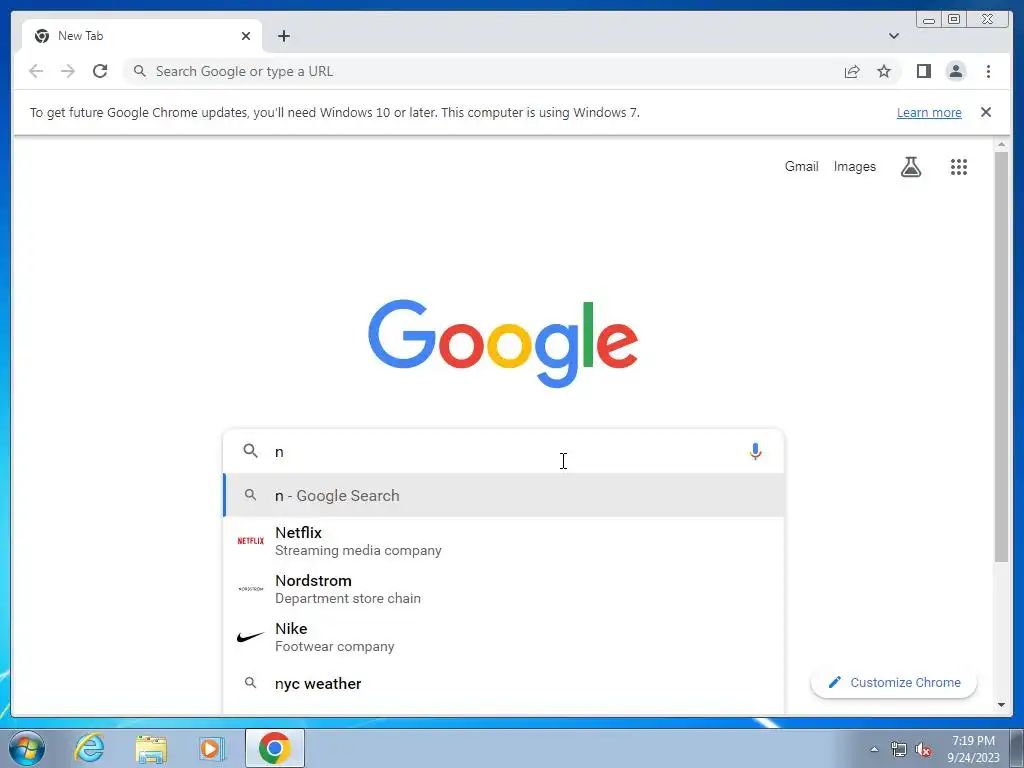The width and height of the screenshot is (1024, 768).
Task: Click Streaming media company description text
Action: pos(358,551)
